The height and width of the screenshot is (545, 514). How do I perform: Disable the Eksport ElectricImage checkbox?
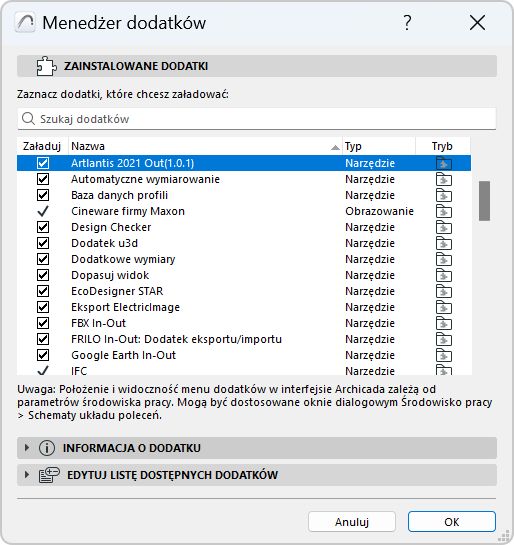[x=43, y=307]
